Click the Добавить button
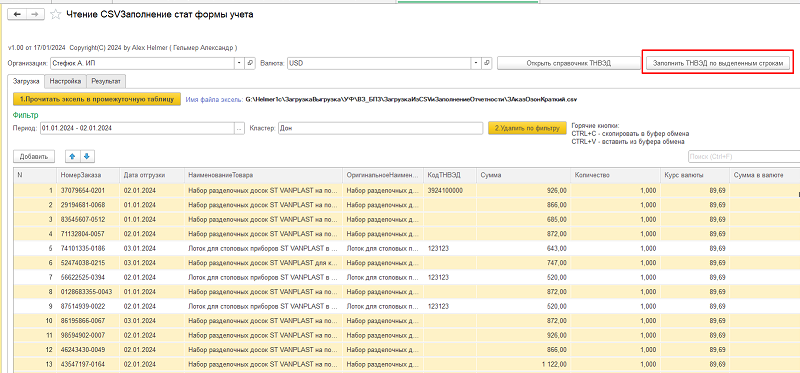 point(34,157)
